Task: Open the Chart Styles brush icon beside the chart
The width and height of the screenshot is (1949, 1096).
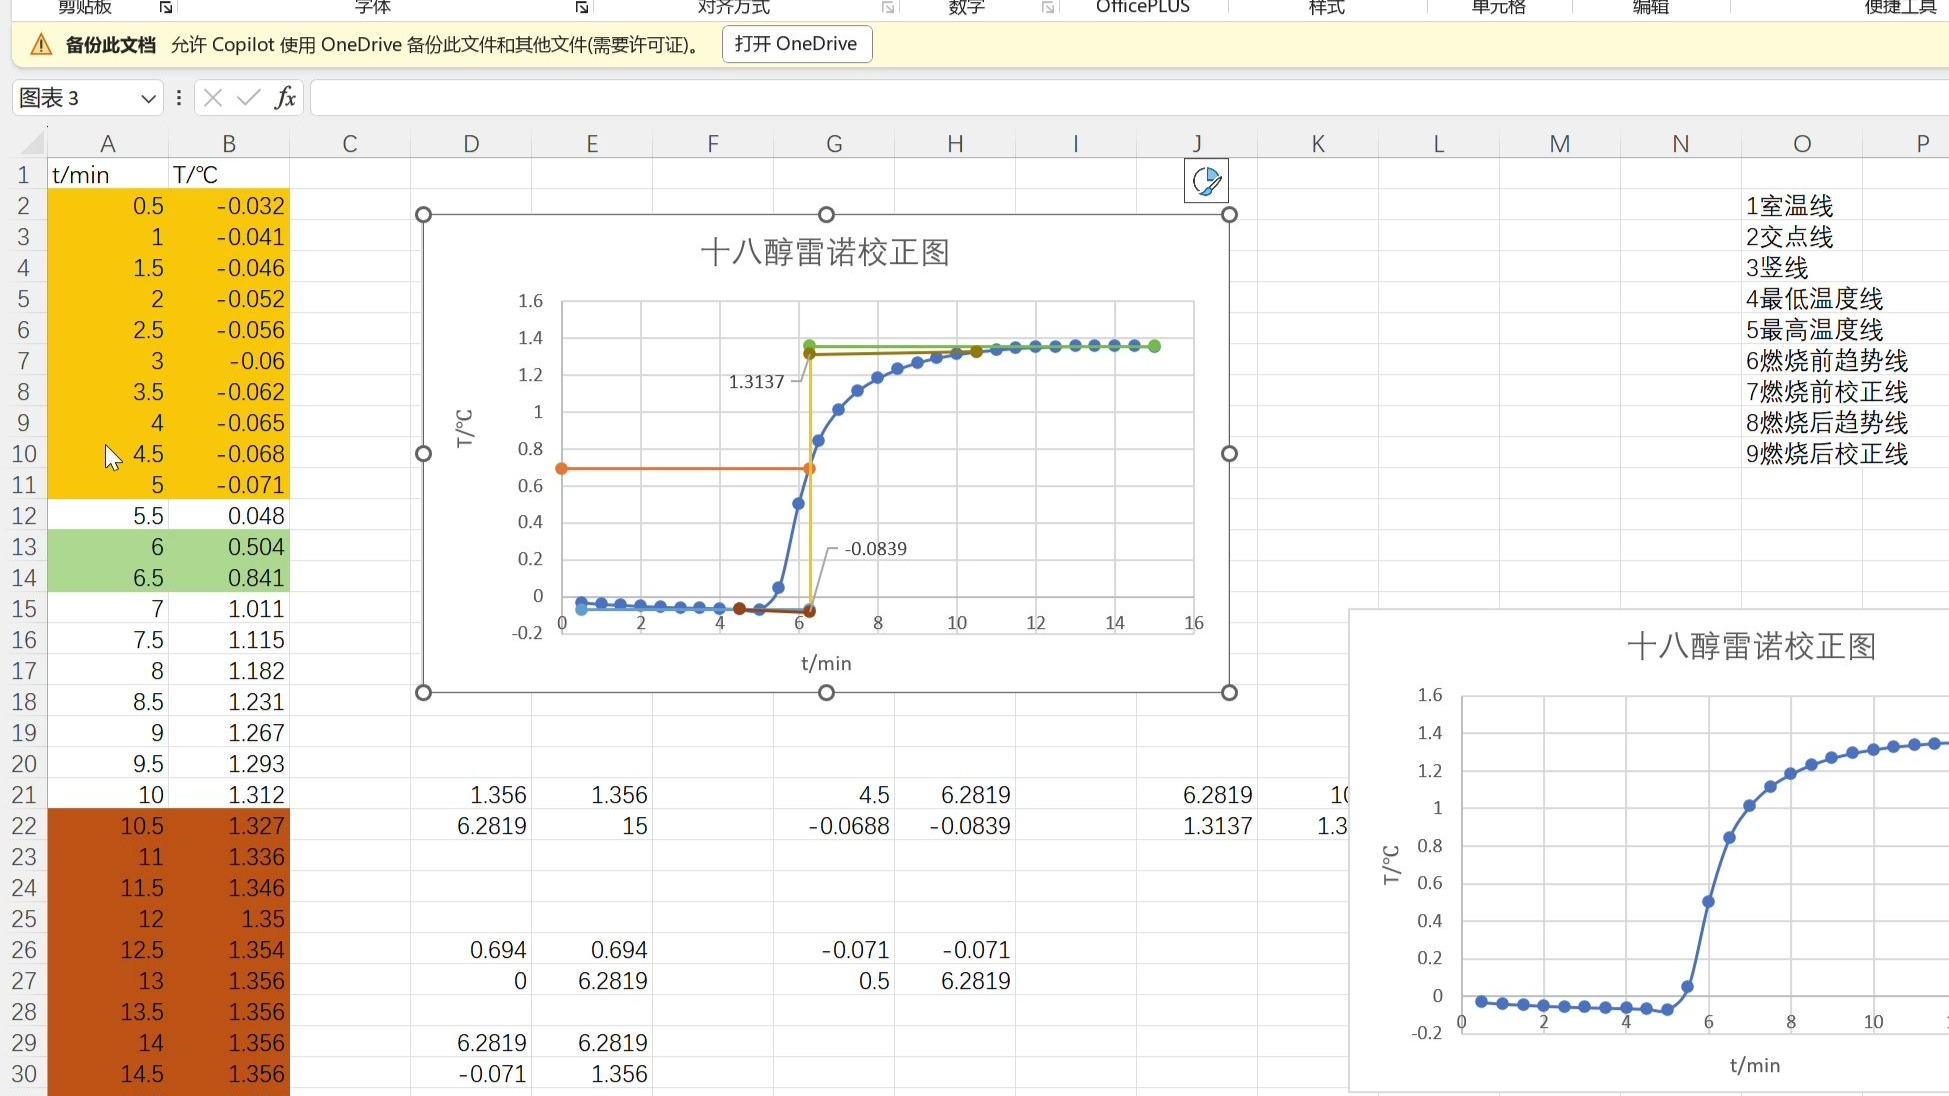Action: [x=1206, y=181]
